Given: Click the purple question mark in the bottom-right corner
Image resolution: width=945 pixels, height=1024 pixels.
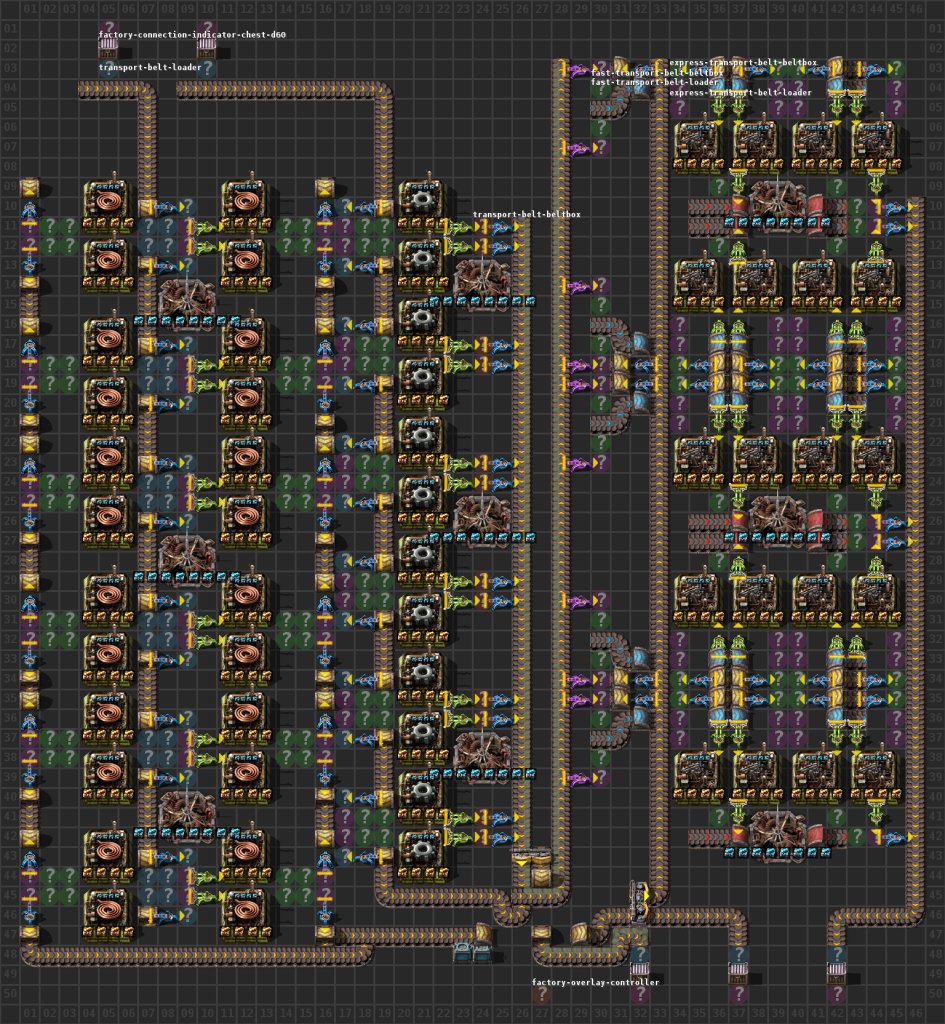Looking at the screenshot, I should tap(836, 993).
